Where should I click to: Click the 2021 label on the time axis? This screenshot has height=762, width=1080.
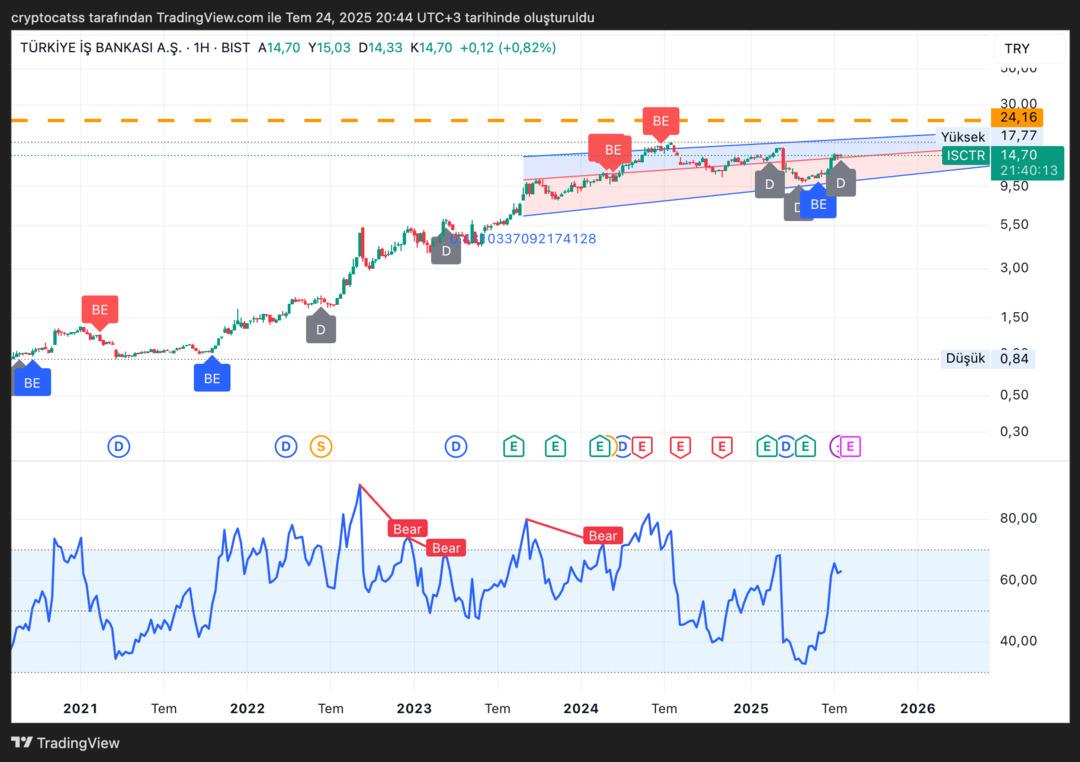coord(81,708)
